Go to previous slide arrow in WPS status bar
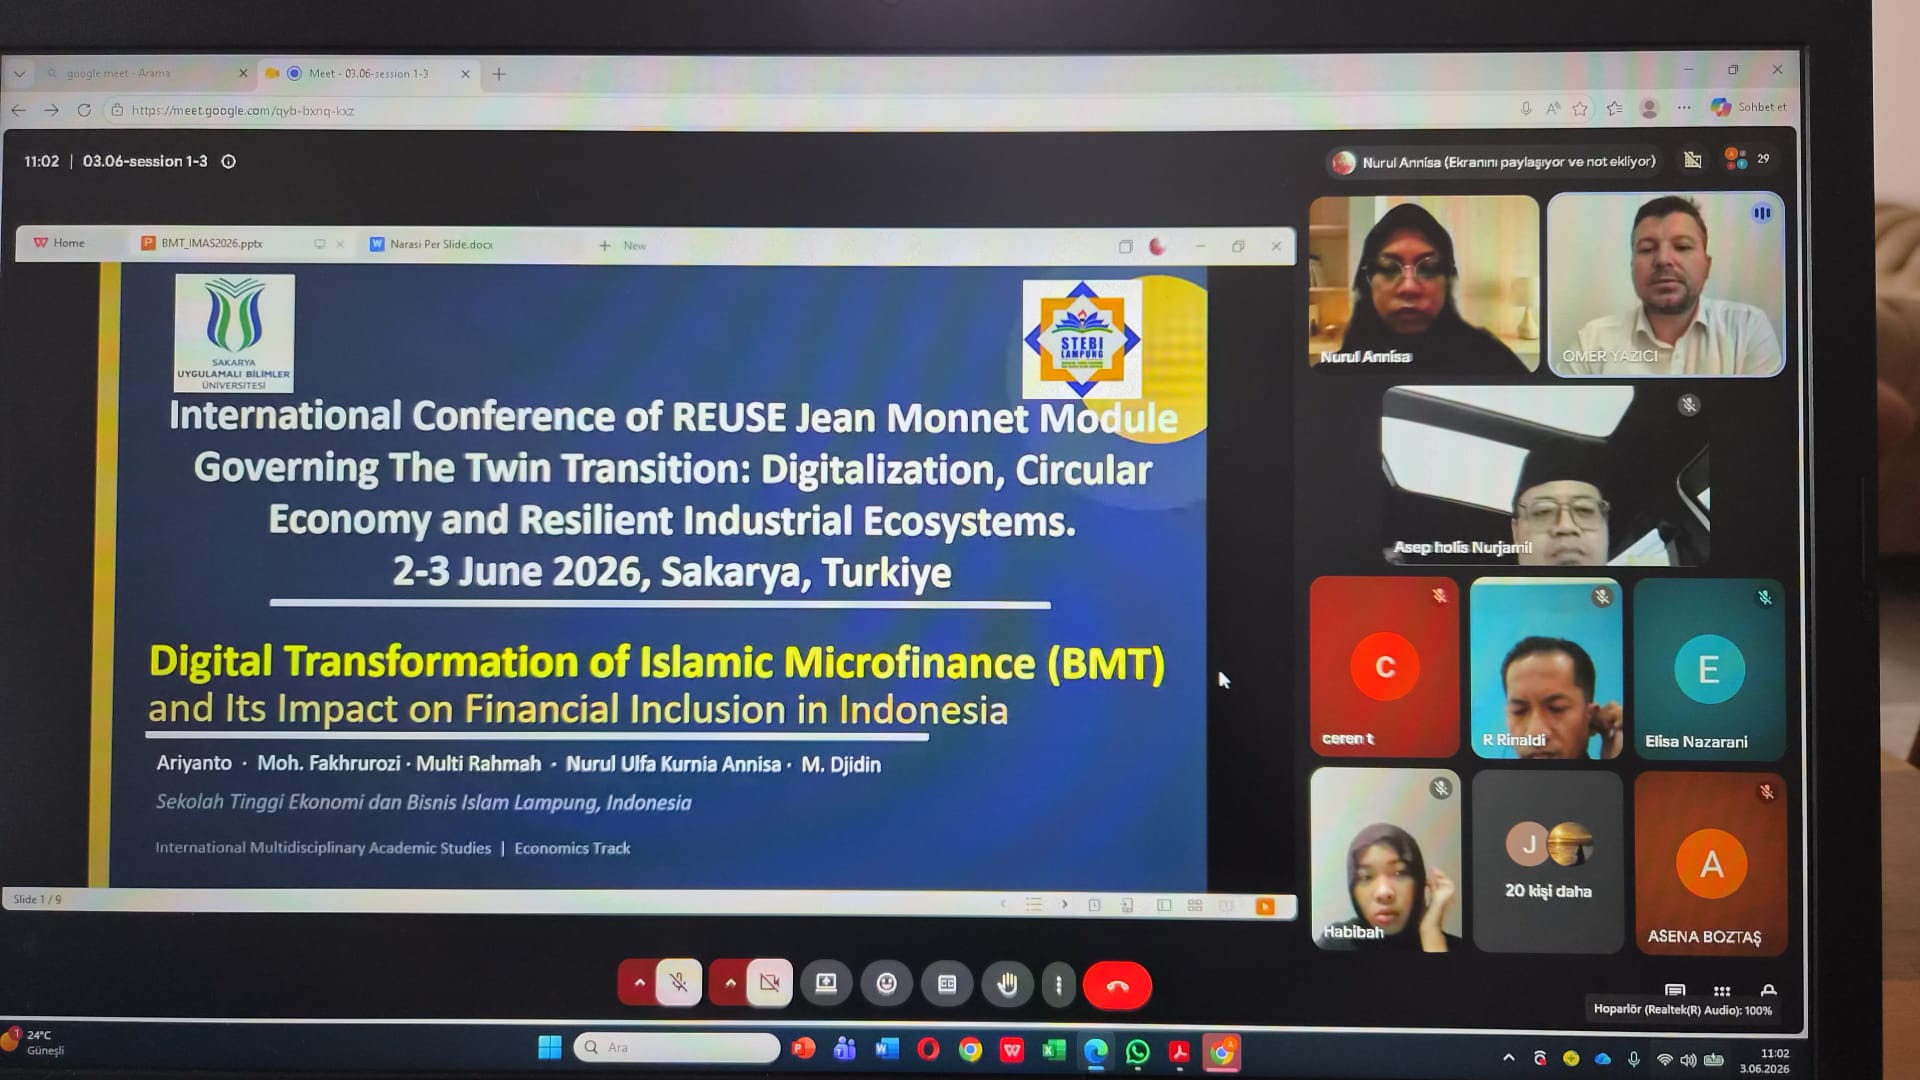Image resolution: width=1920 pixels, height=1080 pixels. pos(1003,904)
